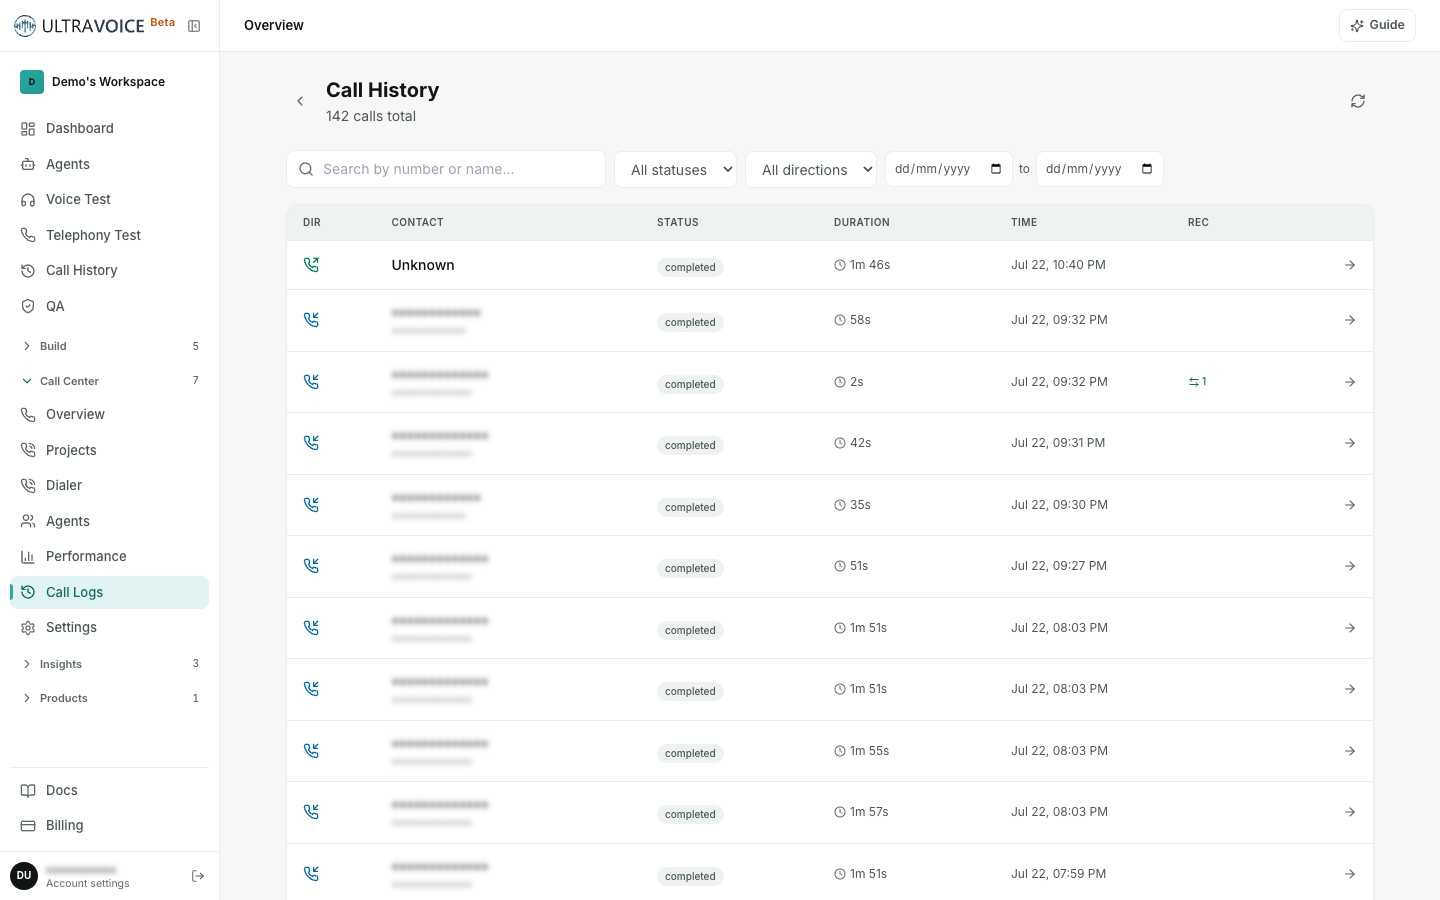This screenshot has height=900, width=1440.
Task: Open the All directions dropdown
Action: coord(811,170)
